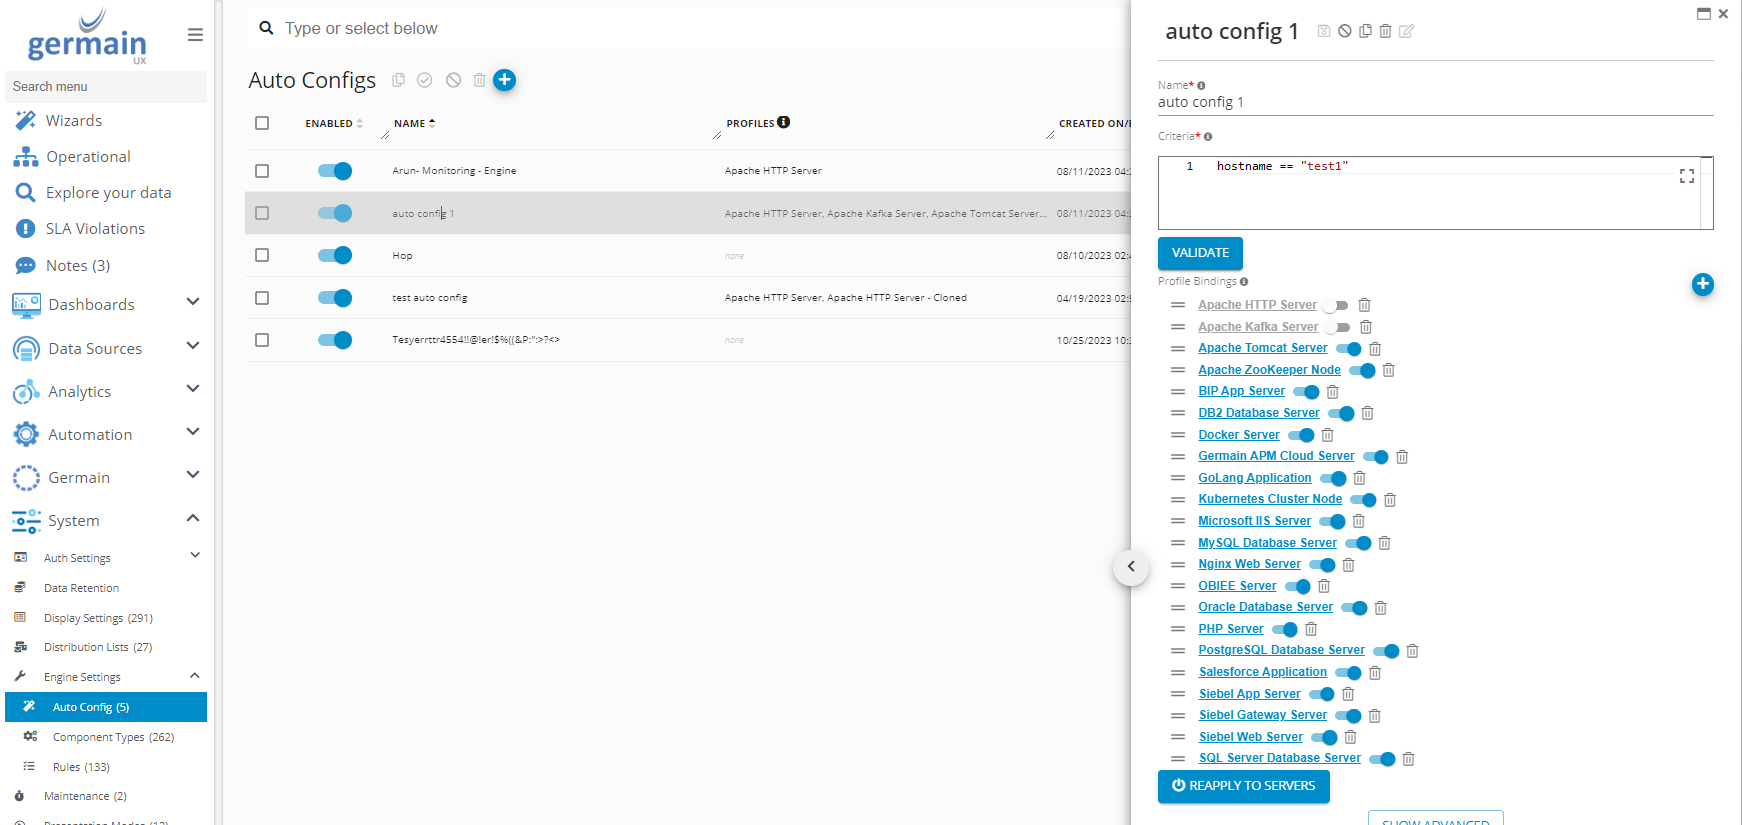Open Component Types in sidebar
Screen dimensions: 1742x825
113,737
